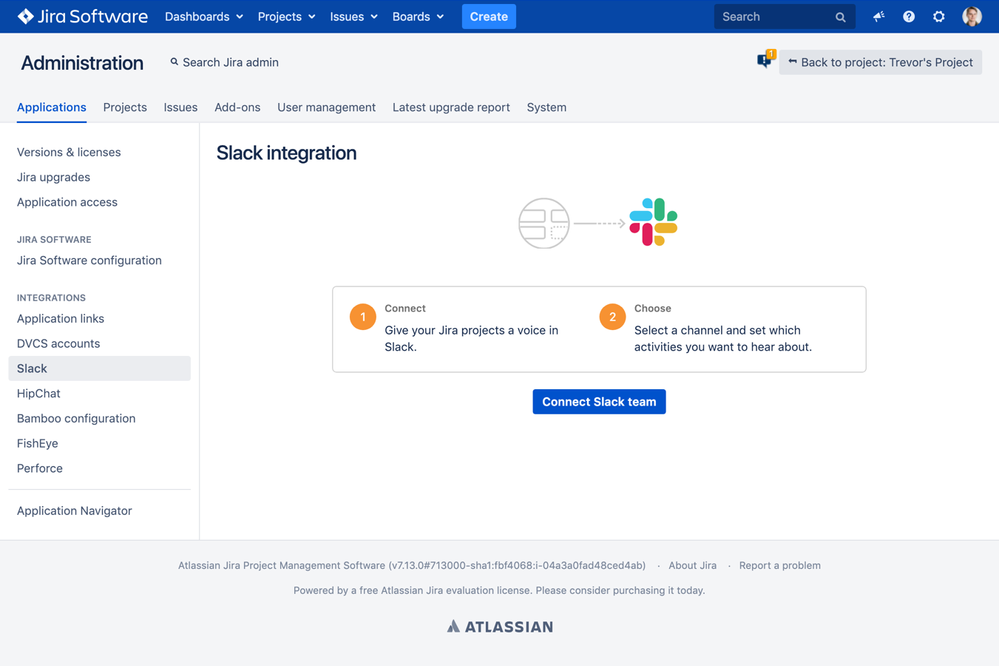Click the Atlassian footer logo
This screenshot has width=999, height=666.
tap(500, 626)
